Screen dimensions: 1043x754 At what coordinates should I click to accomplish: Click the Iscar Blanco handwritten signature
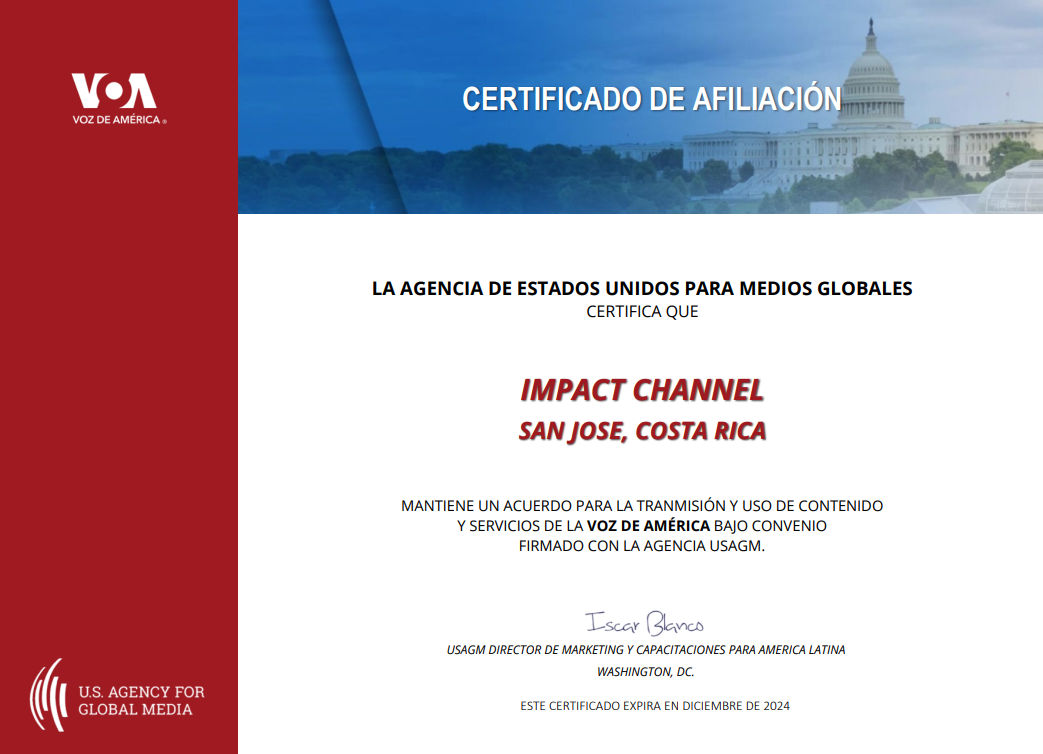coord(645,624)
